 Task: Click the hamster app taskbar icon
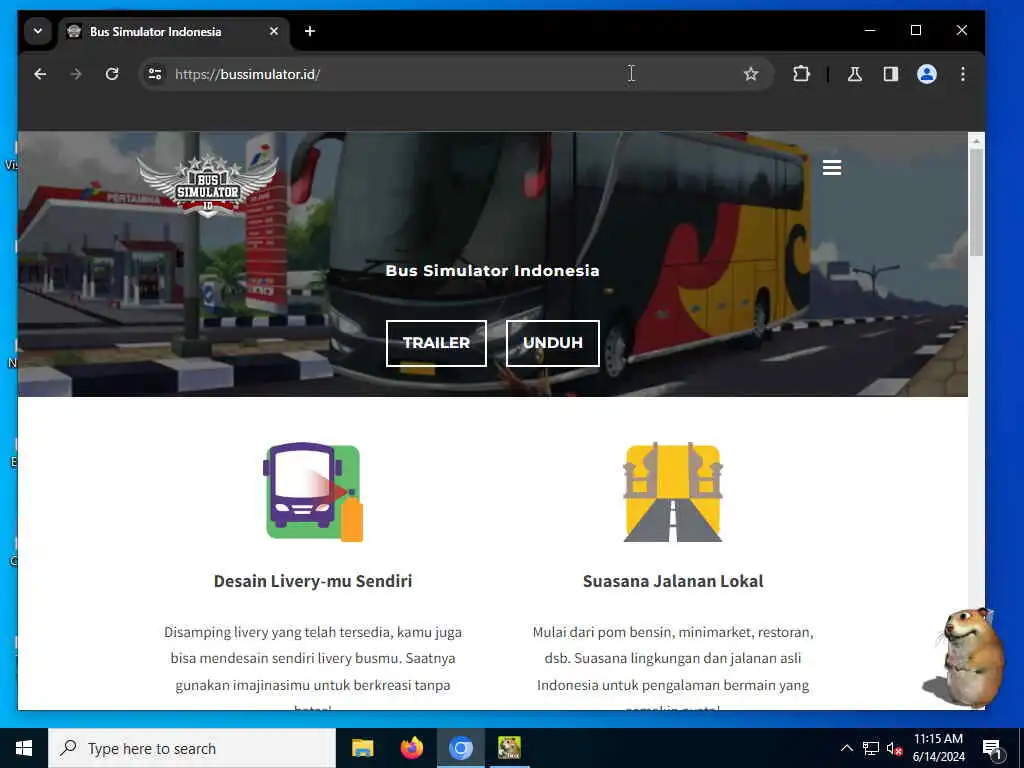509,748
